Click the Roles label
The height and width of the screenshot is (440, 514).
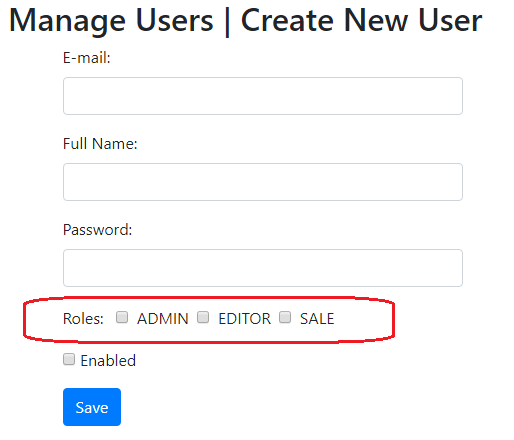(83, 319)
